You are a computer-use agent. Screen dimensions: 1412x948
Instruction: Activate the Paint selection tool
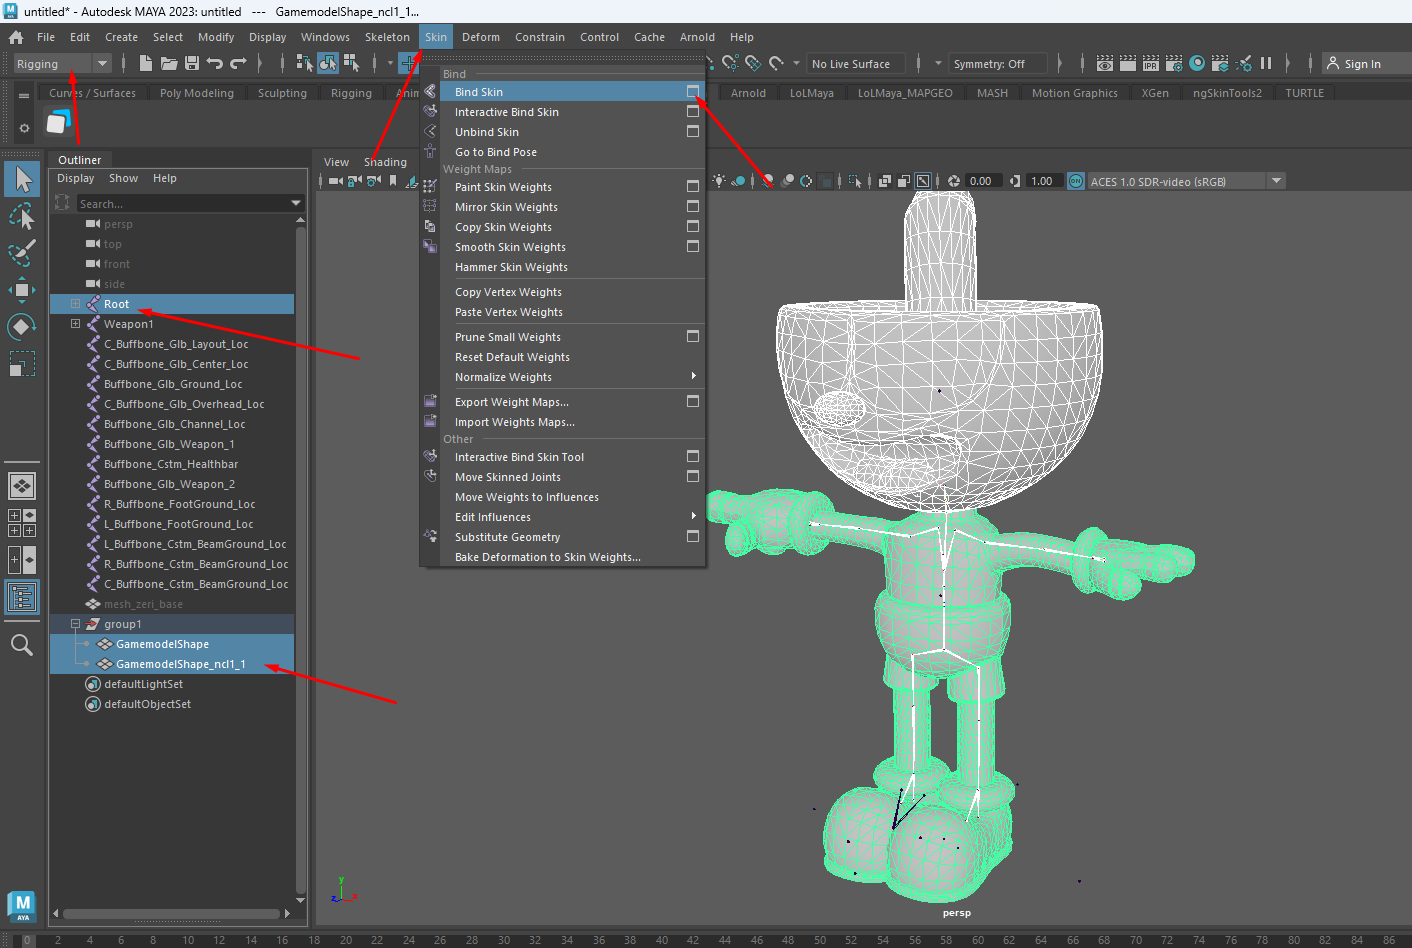(22, 252)
